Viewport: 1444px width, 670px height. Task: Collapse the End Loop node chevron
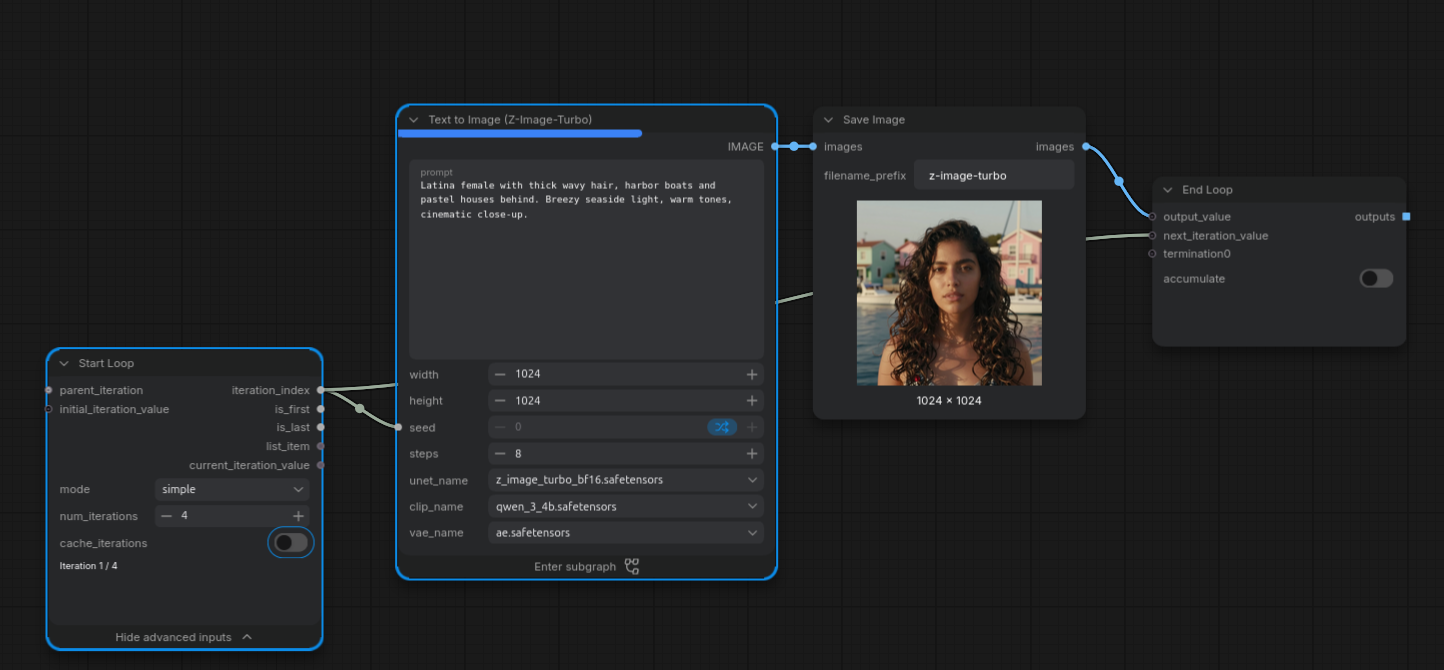[x=1167, y=189]
